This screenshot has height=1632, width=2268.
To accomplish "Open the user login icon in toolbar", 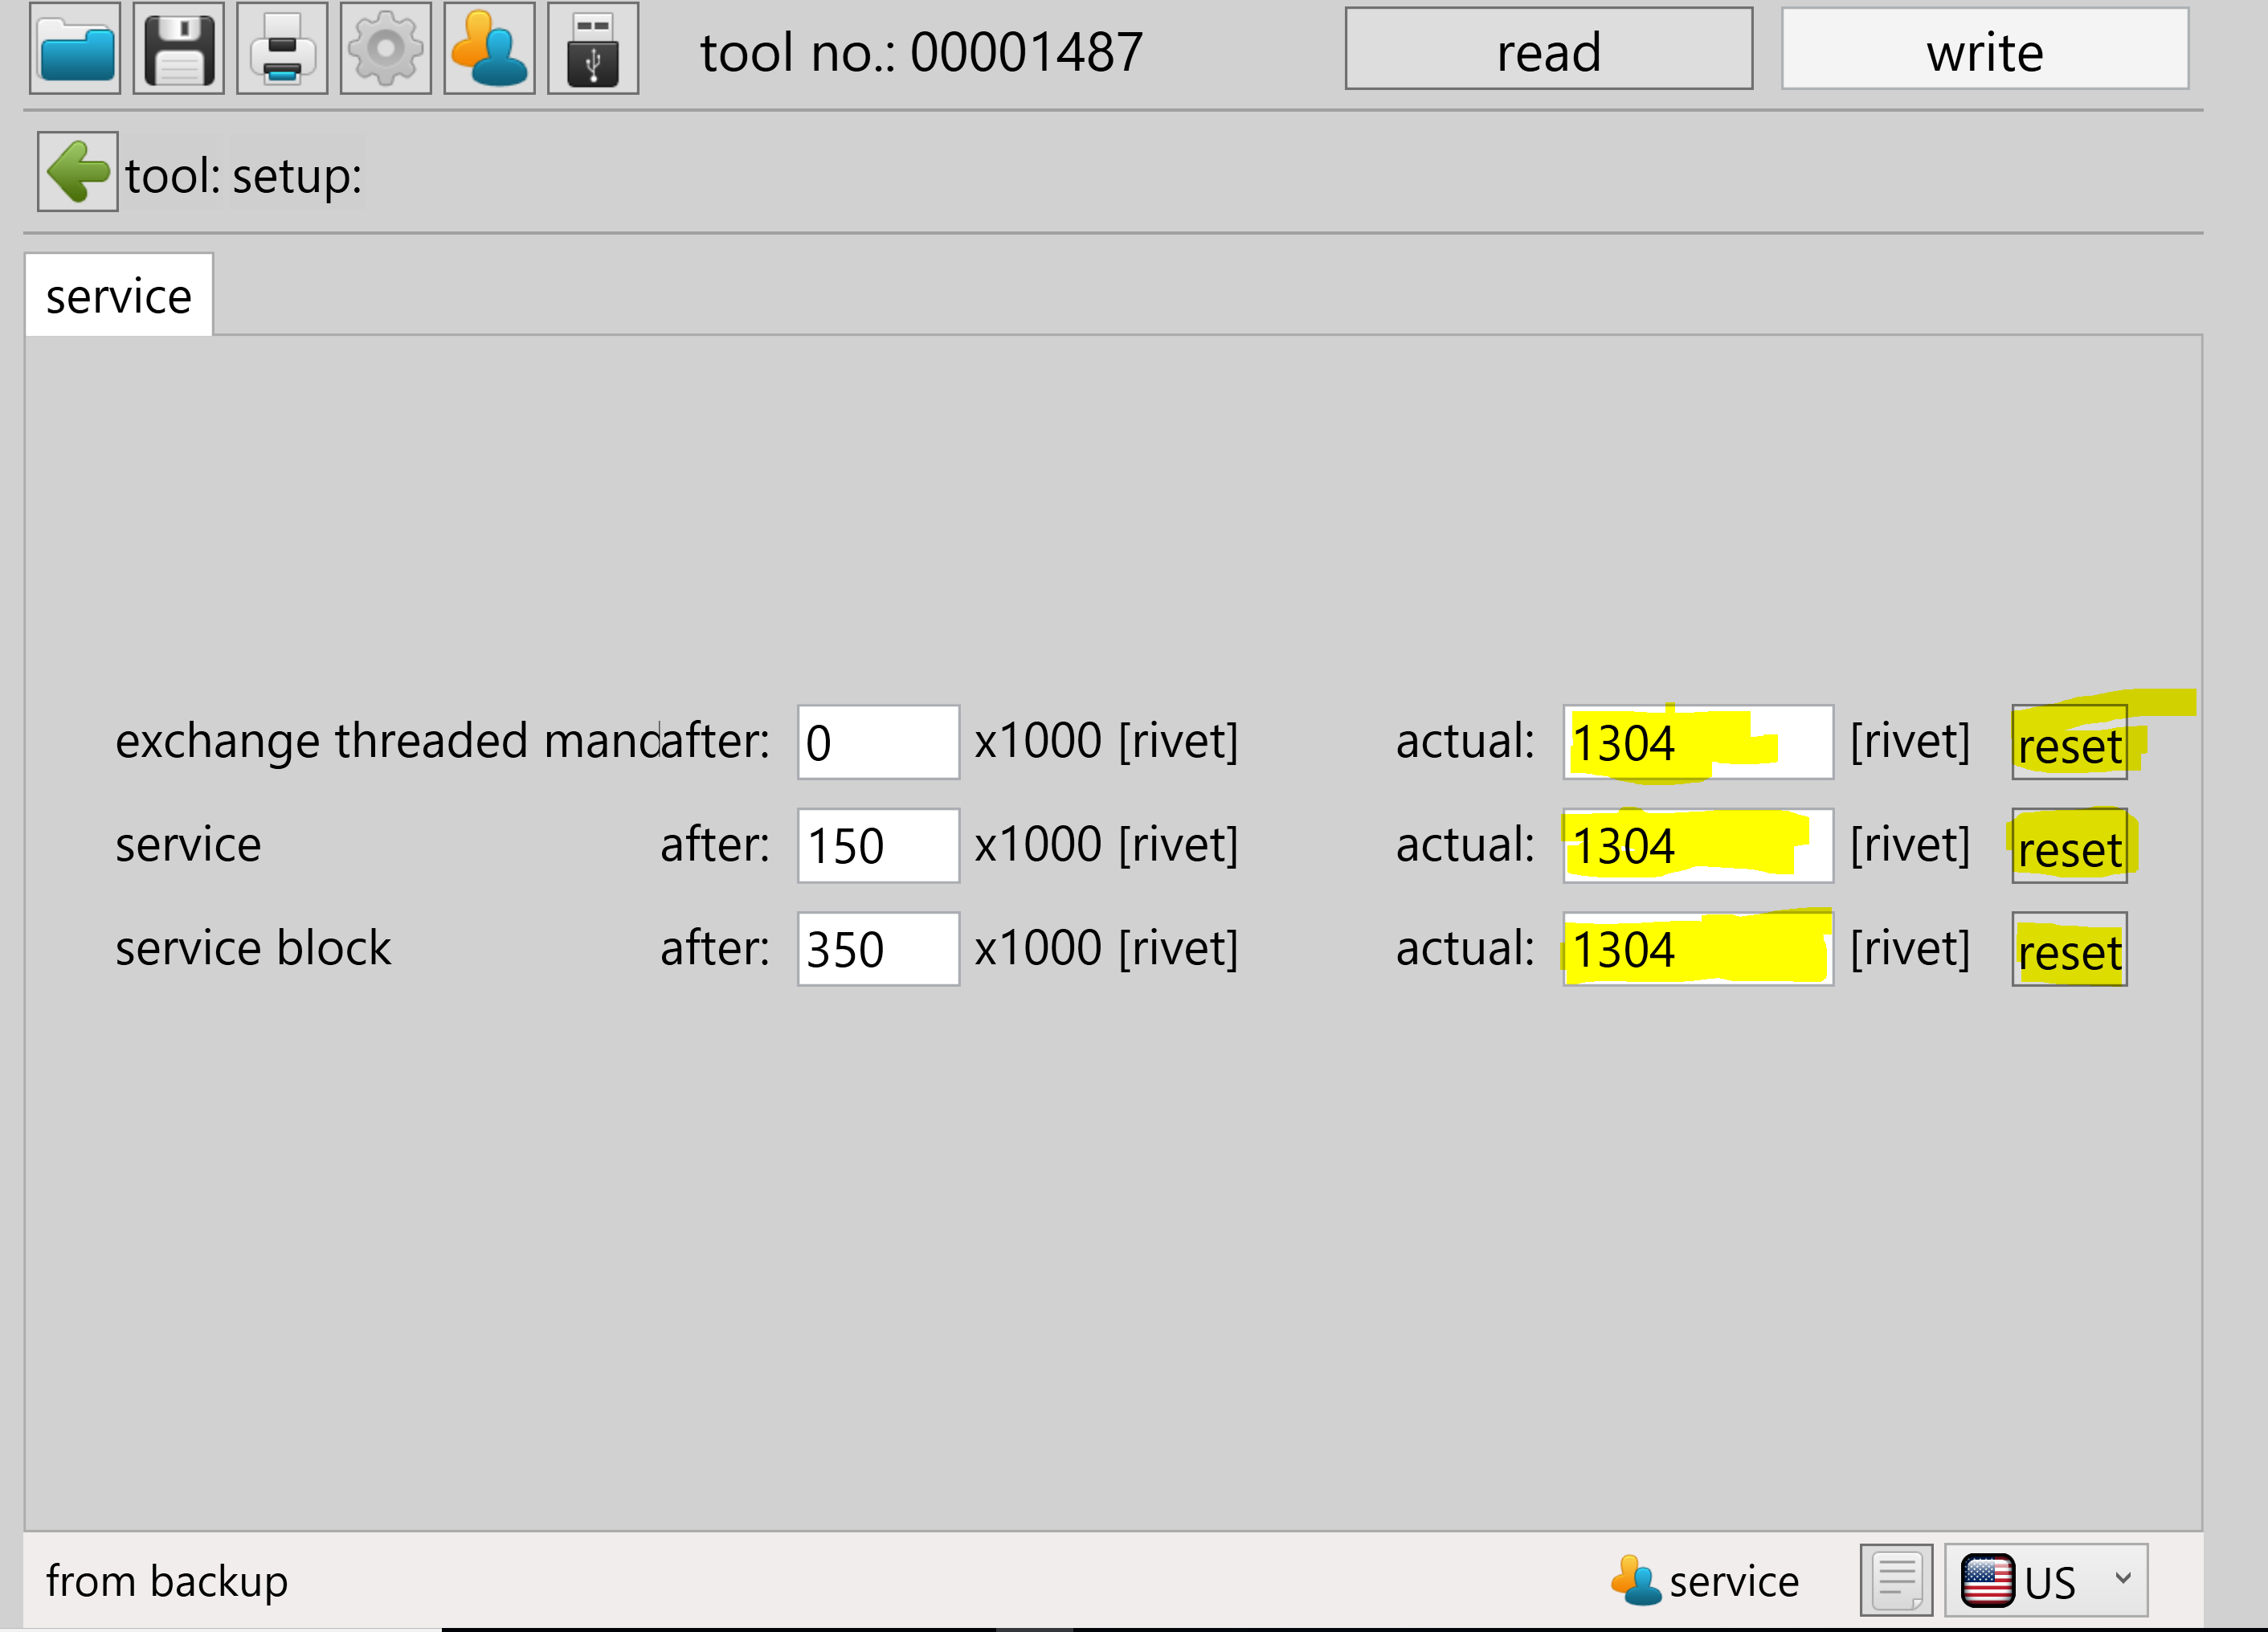I will tap(489, 48).
